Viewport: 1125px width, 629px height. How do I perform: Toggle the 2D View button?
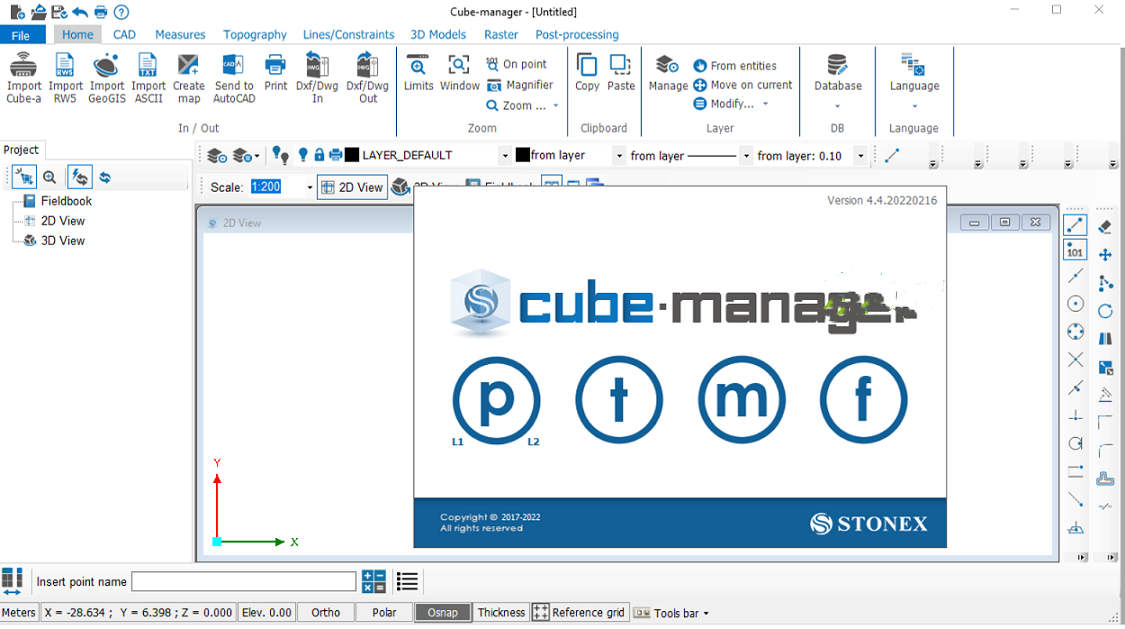[x=352, y=187]
